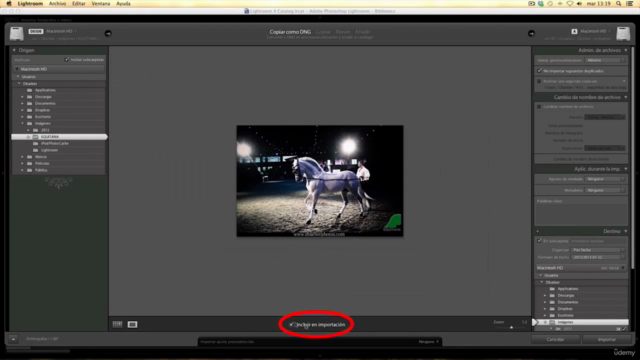Collapse the Destino panel

click(x=625, y=231)
